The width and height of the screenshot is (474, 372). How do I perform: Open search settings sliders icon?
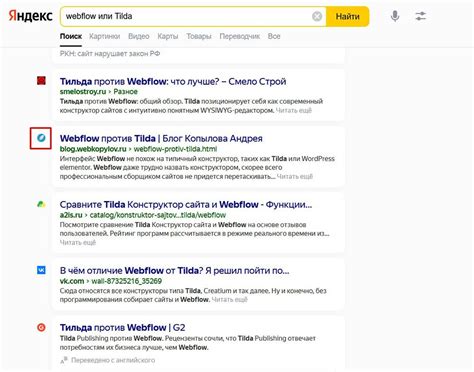pos(421,16)
